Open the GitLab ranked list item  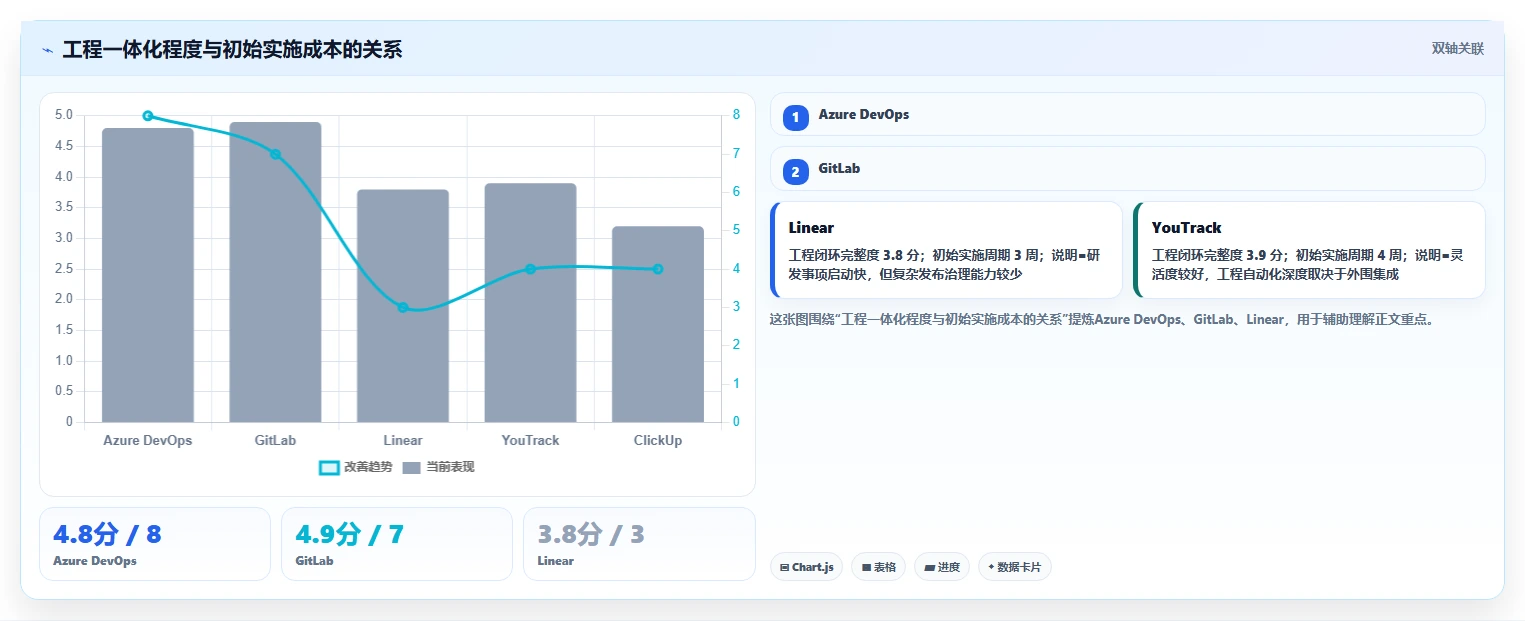coord(1127,168)
